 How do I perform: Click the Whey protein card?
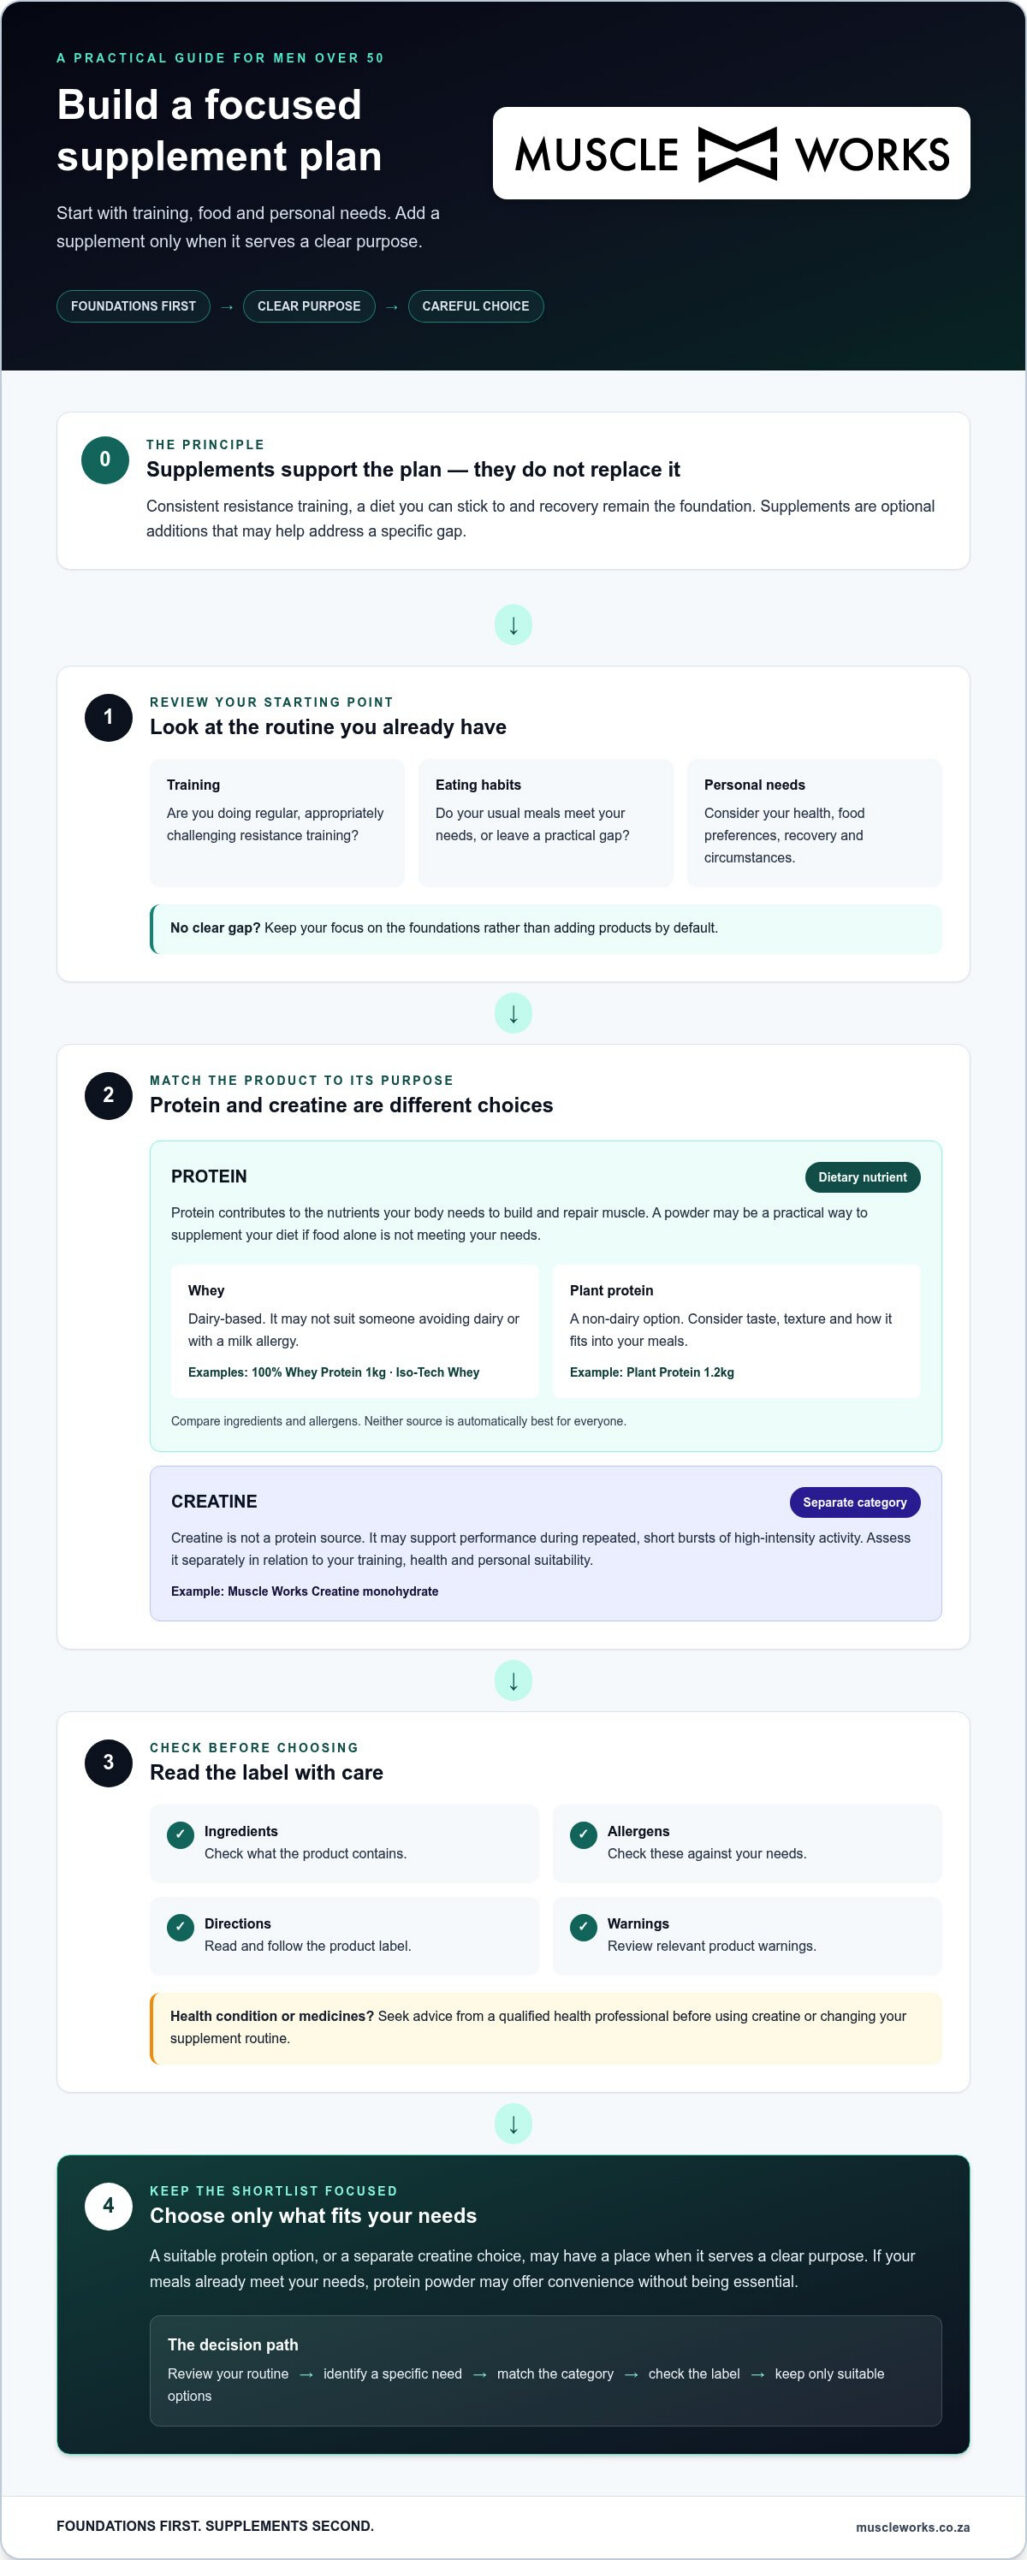click(354, 1331)
